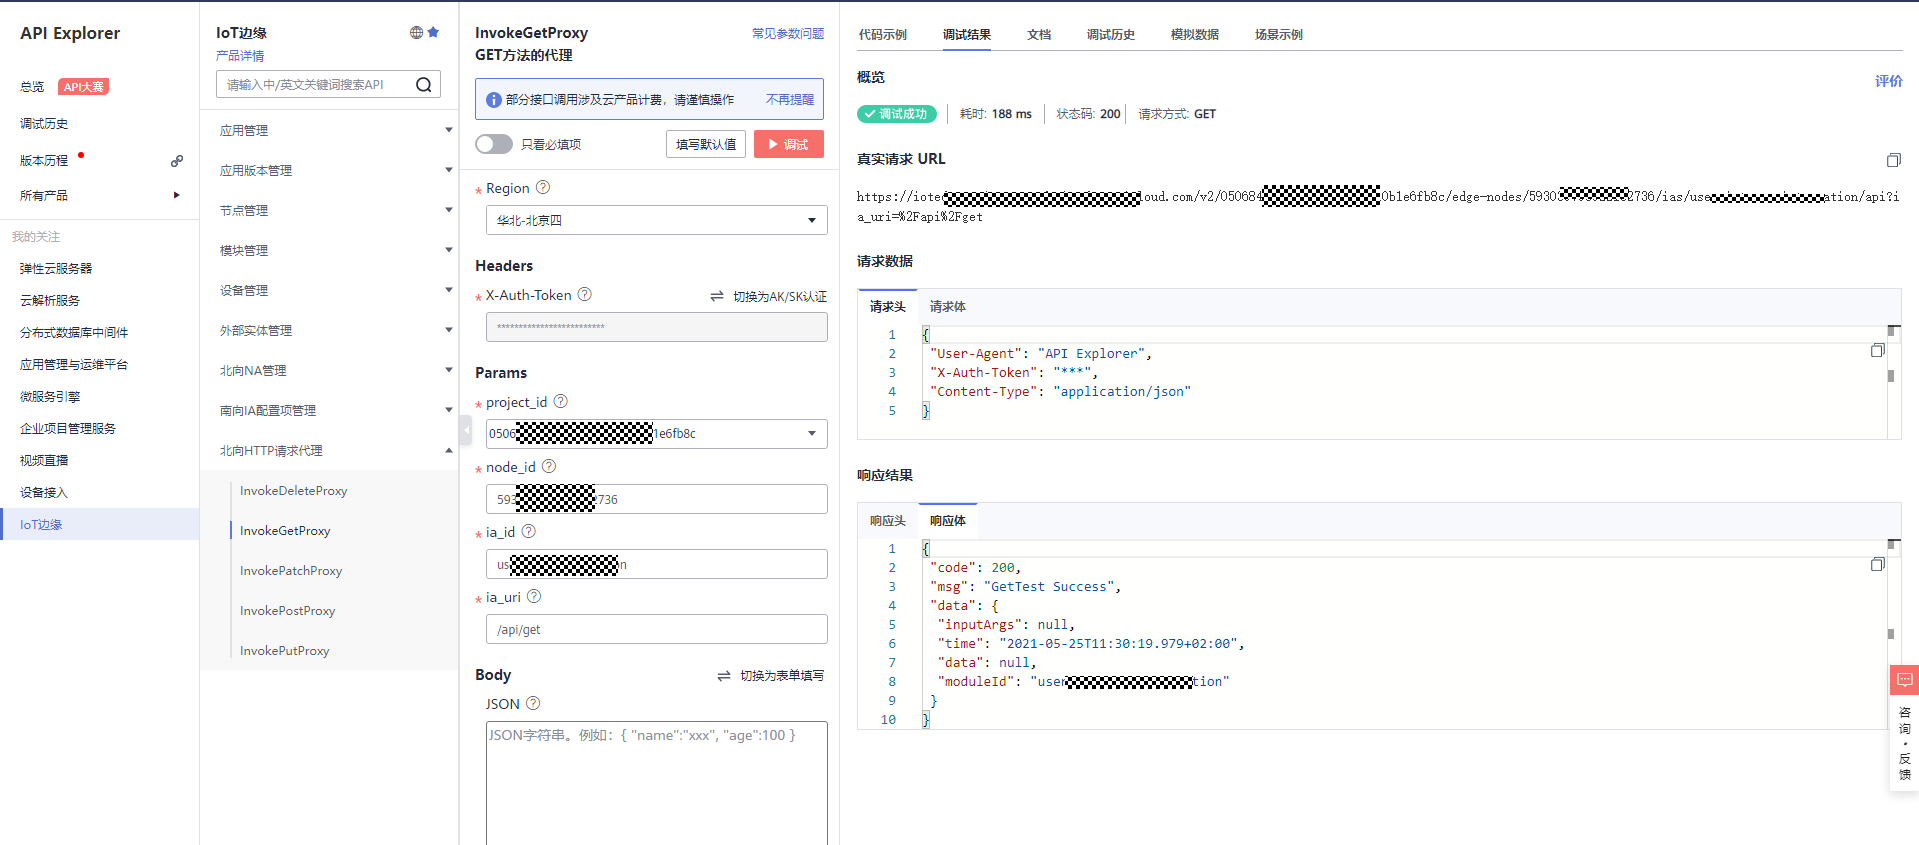Viewport: 1919px width, 845px height.
Task: Collapse the parameter panel with the side handle
Action: click(465, 430)
